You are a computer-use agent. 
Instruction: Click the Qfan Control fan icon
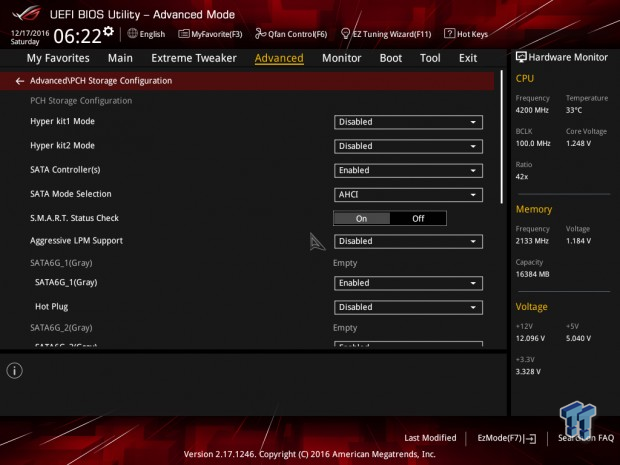(x=260, y=34)
